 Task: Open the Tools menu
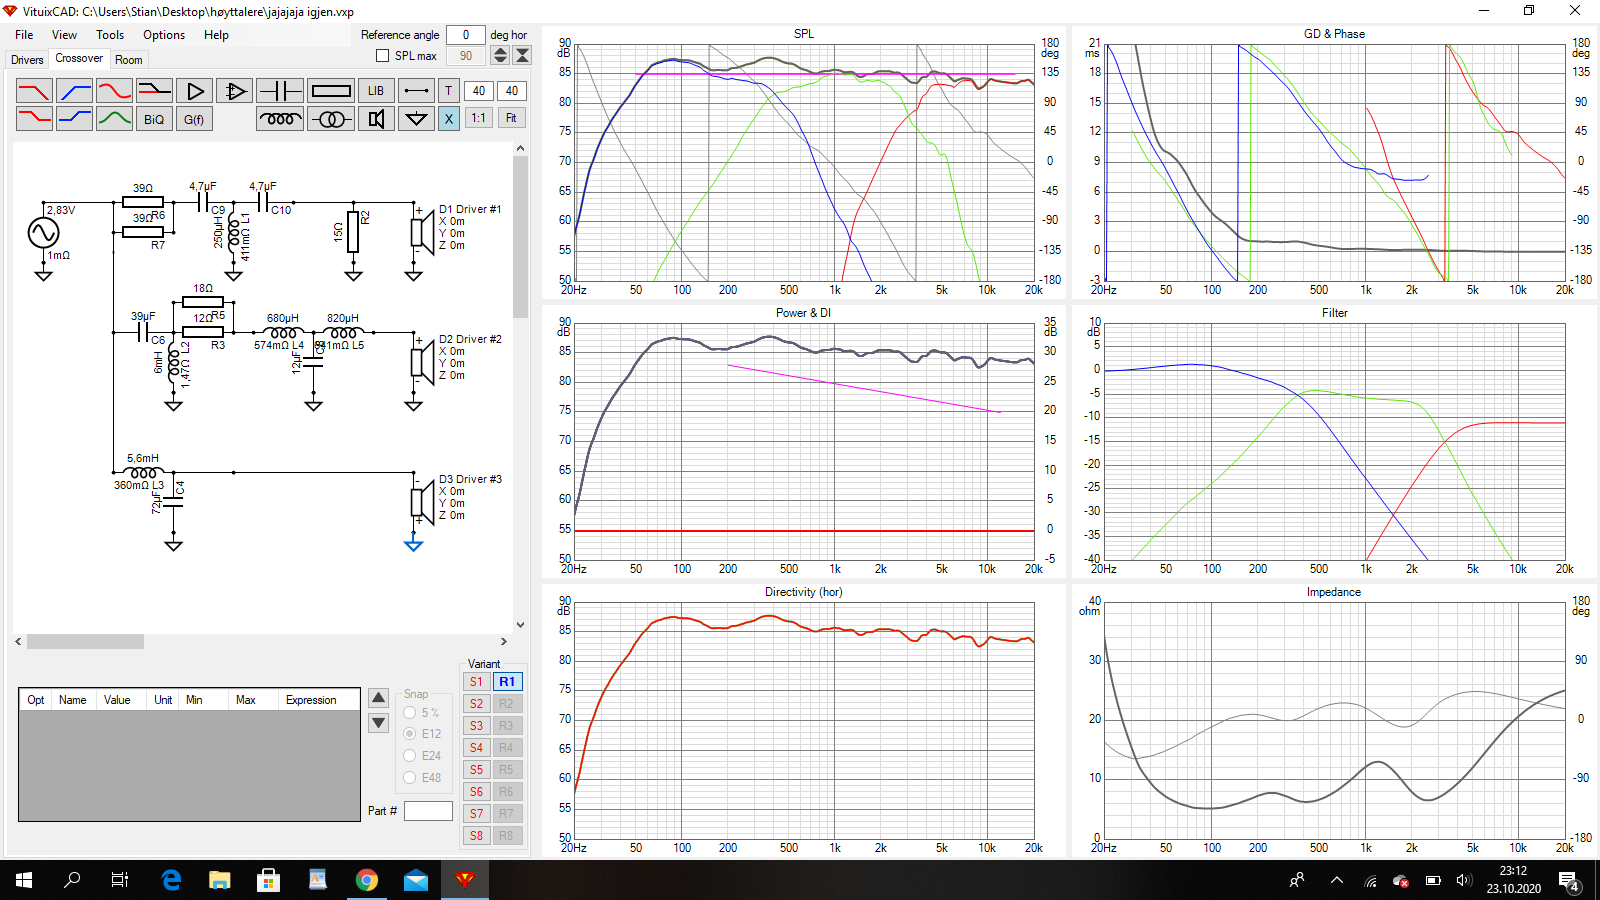[x=110, y=35]
